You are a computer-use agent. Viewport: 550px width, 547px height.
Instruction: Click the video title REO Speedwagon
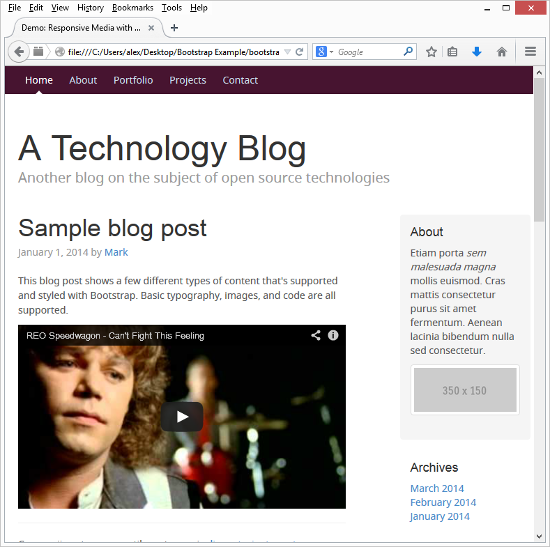(x=115, y=336)
